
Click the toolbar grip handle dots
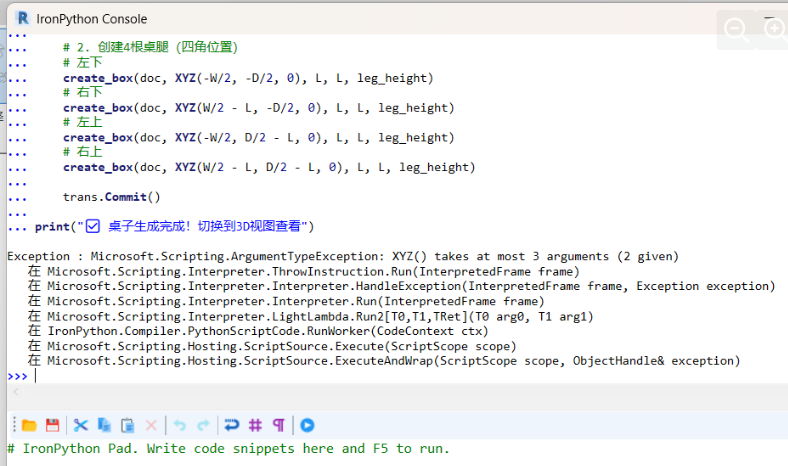click(x=14, y=425)
